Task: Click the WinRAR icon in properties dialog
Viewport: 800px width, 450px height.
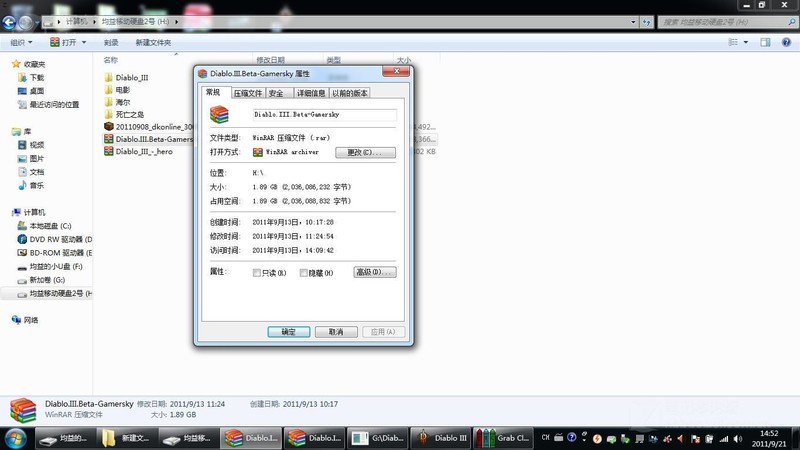Action: 219,115
